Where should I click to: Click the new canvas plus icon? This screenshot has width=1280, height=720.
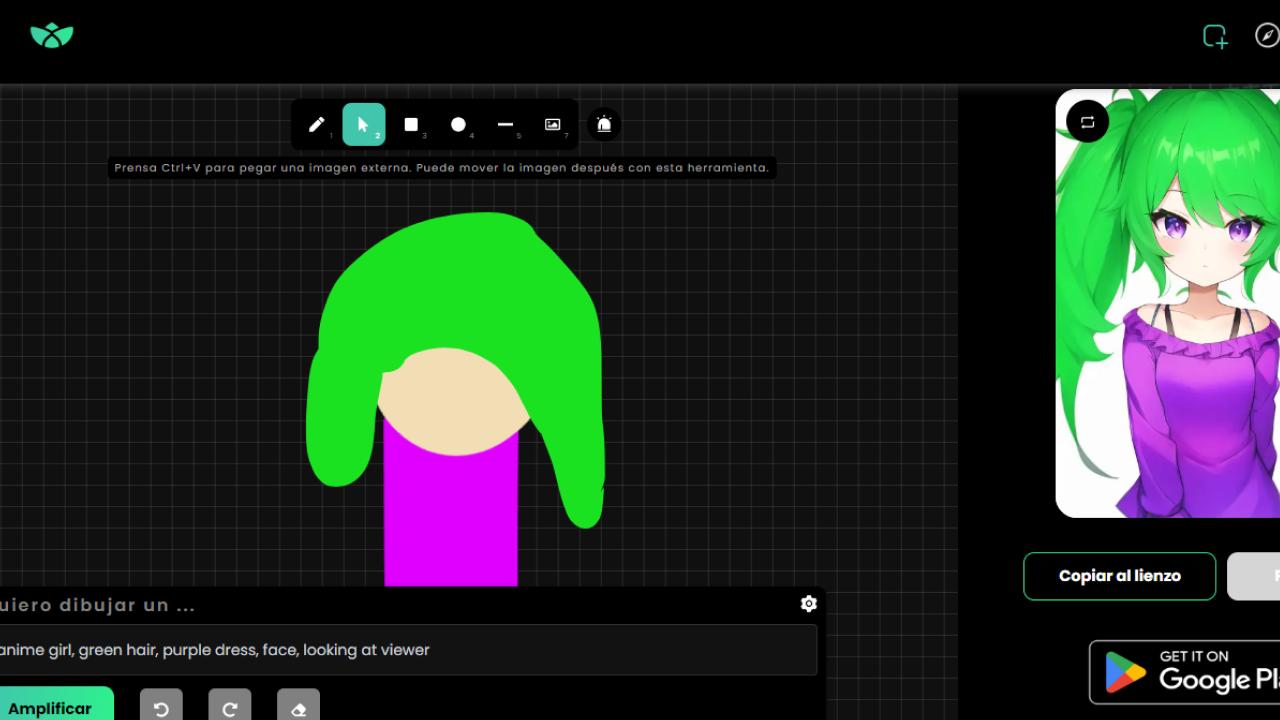[1214, 37]
